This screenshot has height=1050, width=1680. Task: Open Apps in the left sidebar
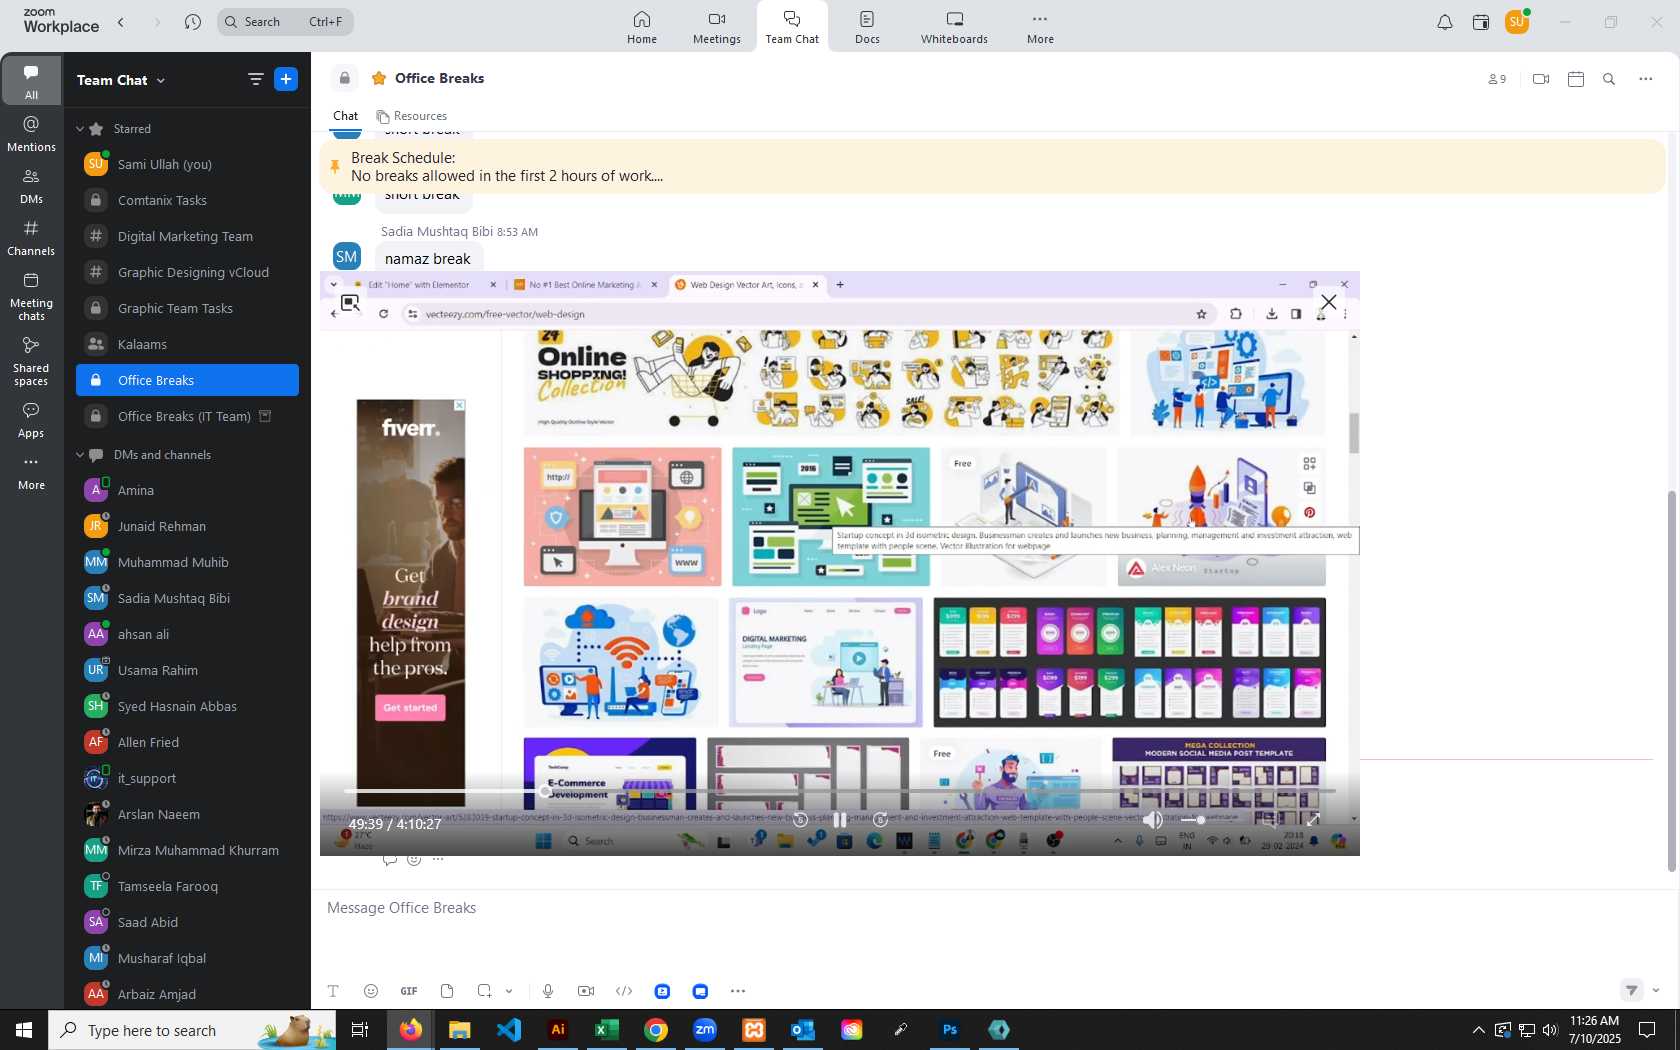31,420
